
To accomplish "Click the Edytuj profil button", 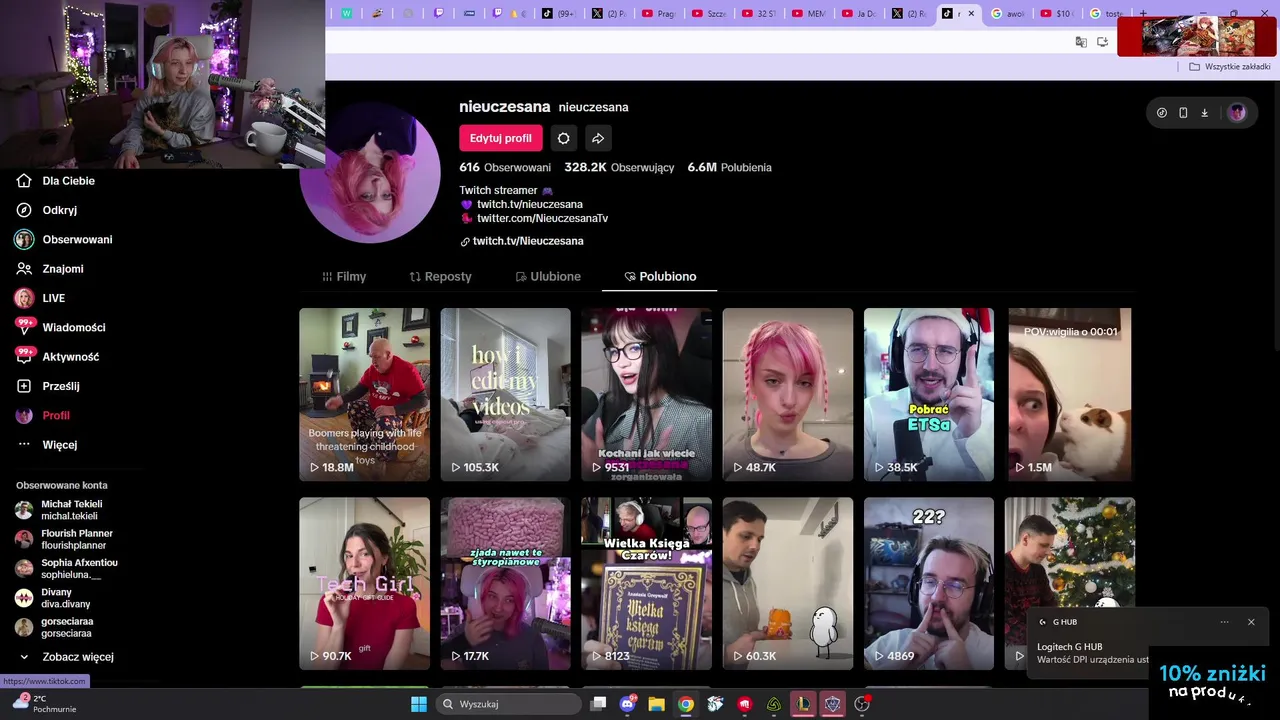I will click(x=501, y=138).
